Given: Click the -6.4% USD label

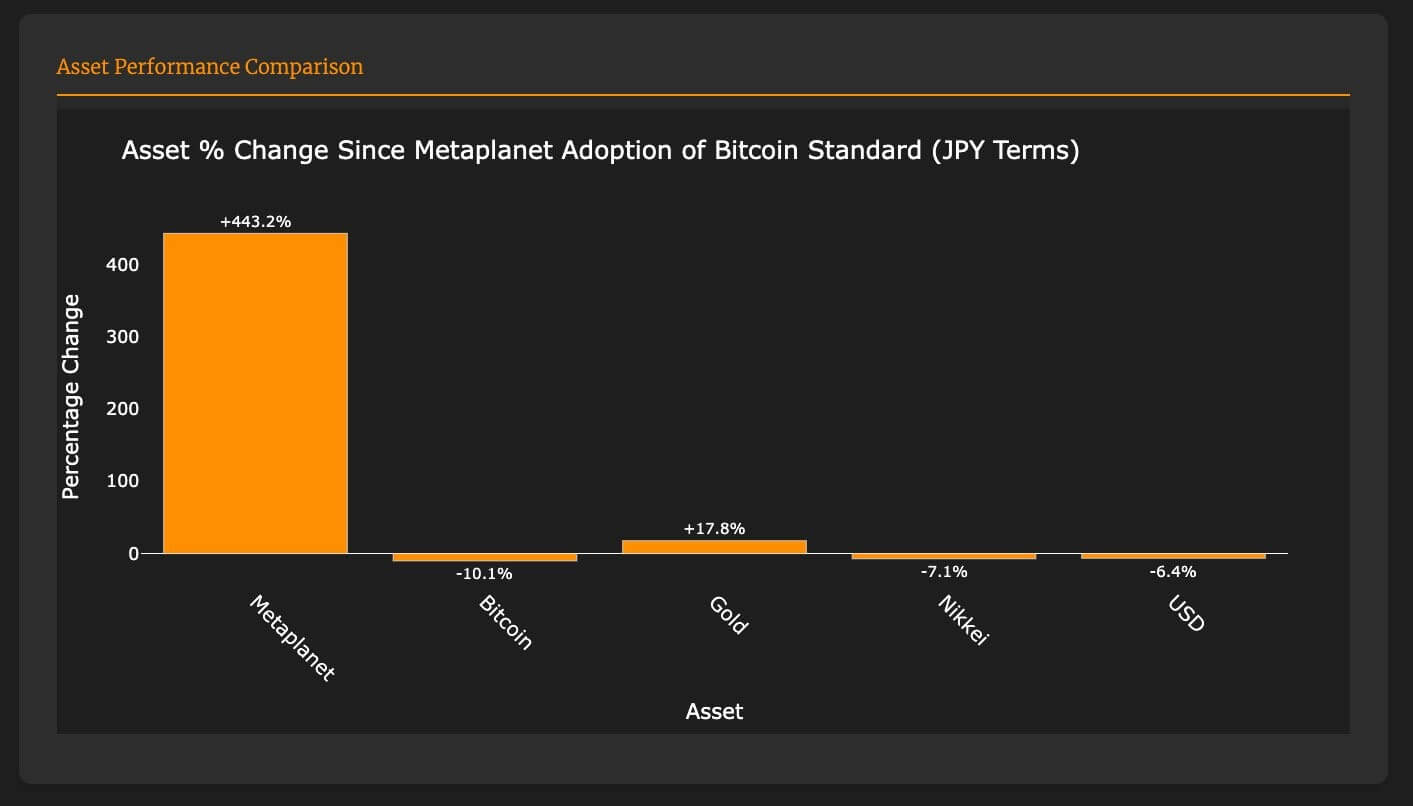Looking at the screenshot, I should coord(1173,572).
